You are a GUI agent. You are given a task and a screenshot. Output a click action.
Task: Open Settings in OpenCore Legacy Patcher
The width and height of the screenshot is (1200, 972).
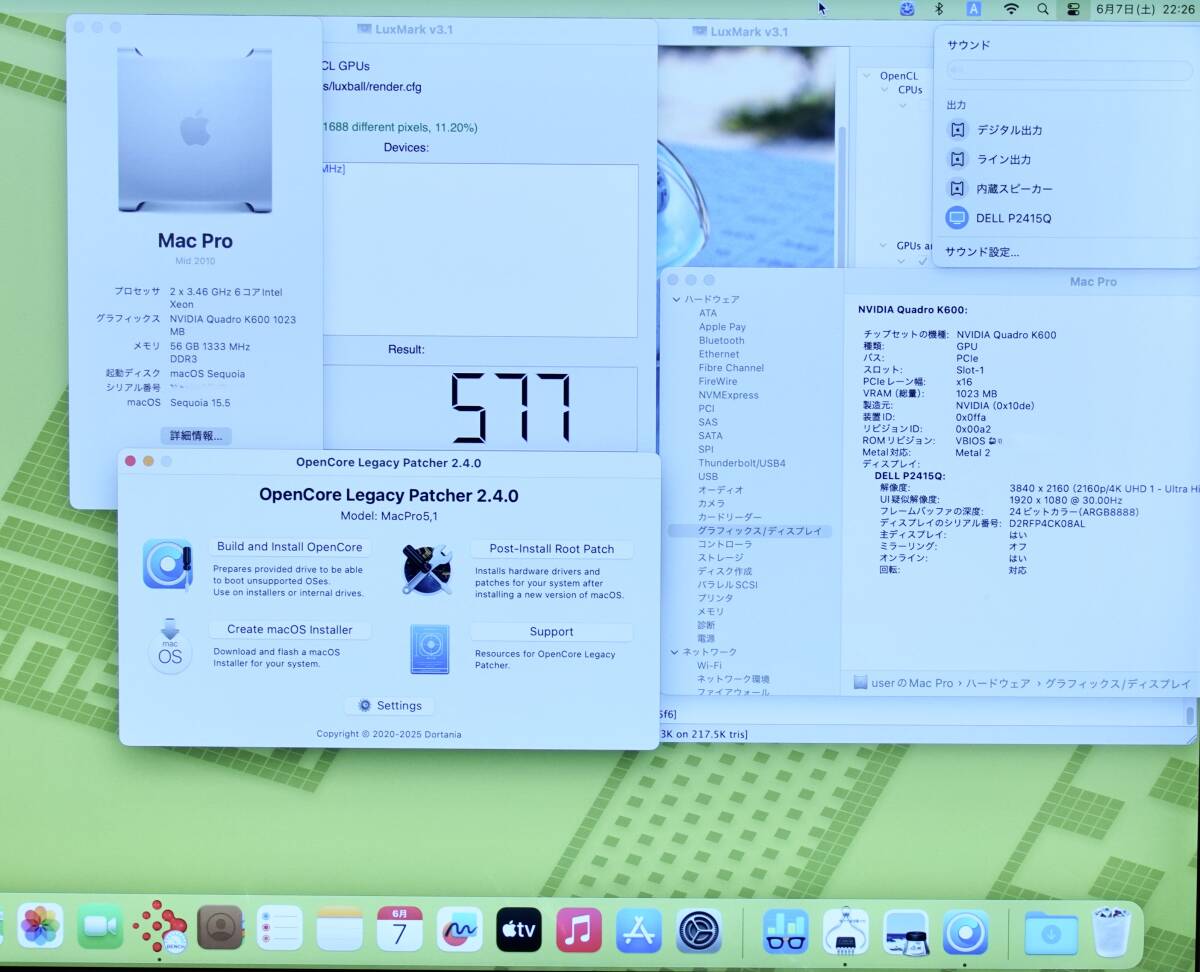coord(390,706)
